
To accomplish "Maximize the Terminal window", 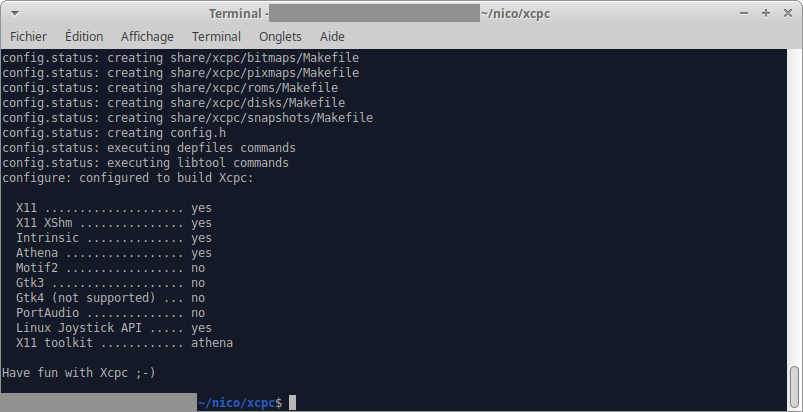I will pos(766,13).
